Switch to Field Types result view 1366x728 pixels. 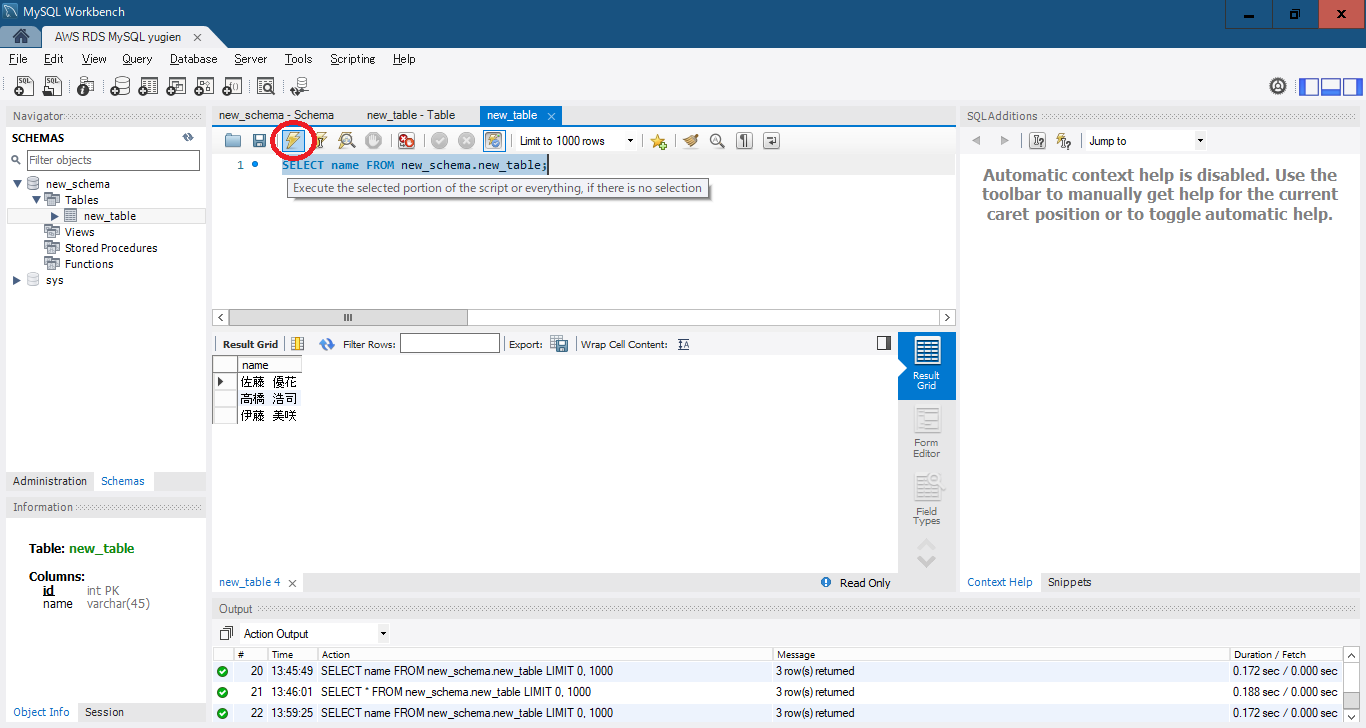pyautogui.click(x=927, y=500)
